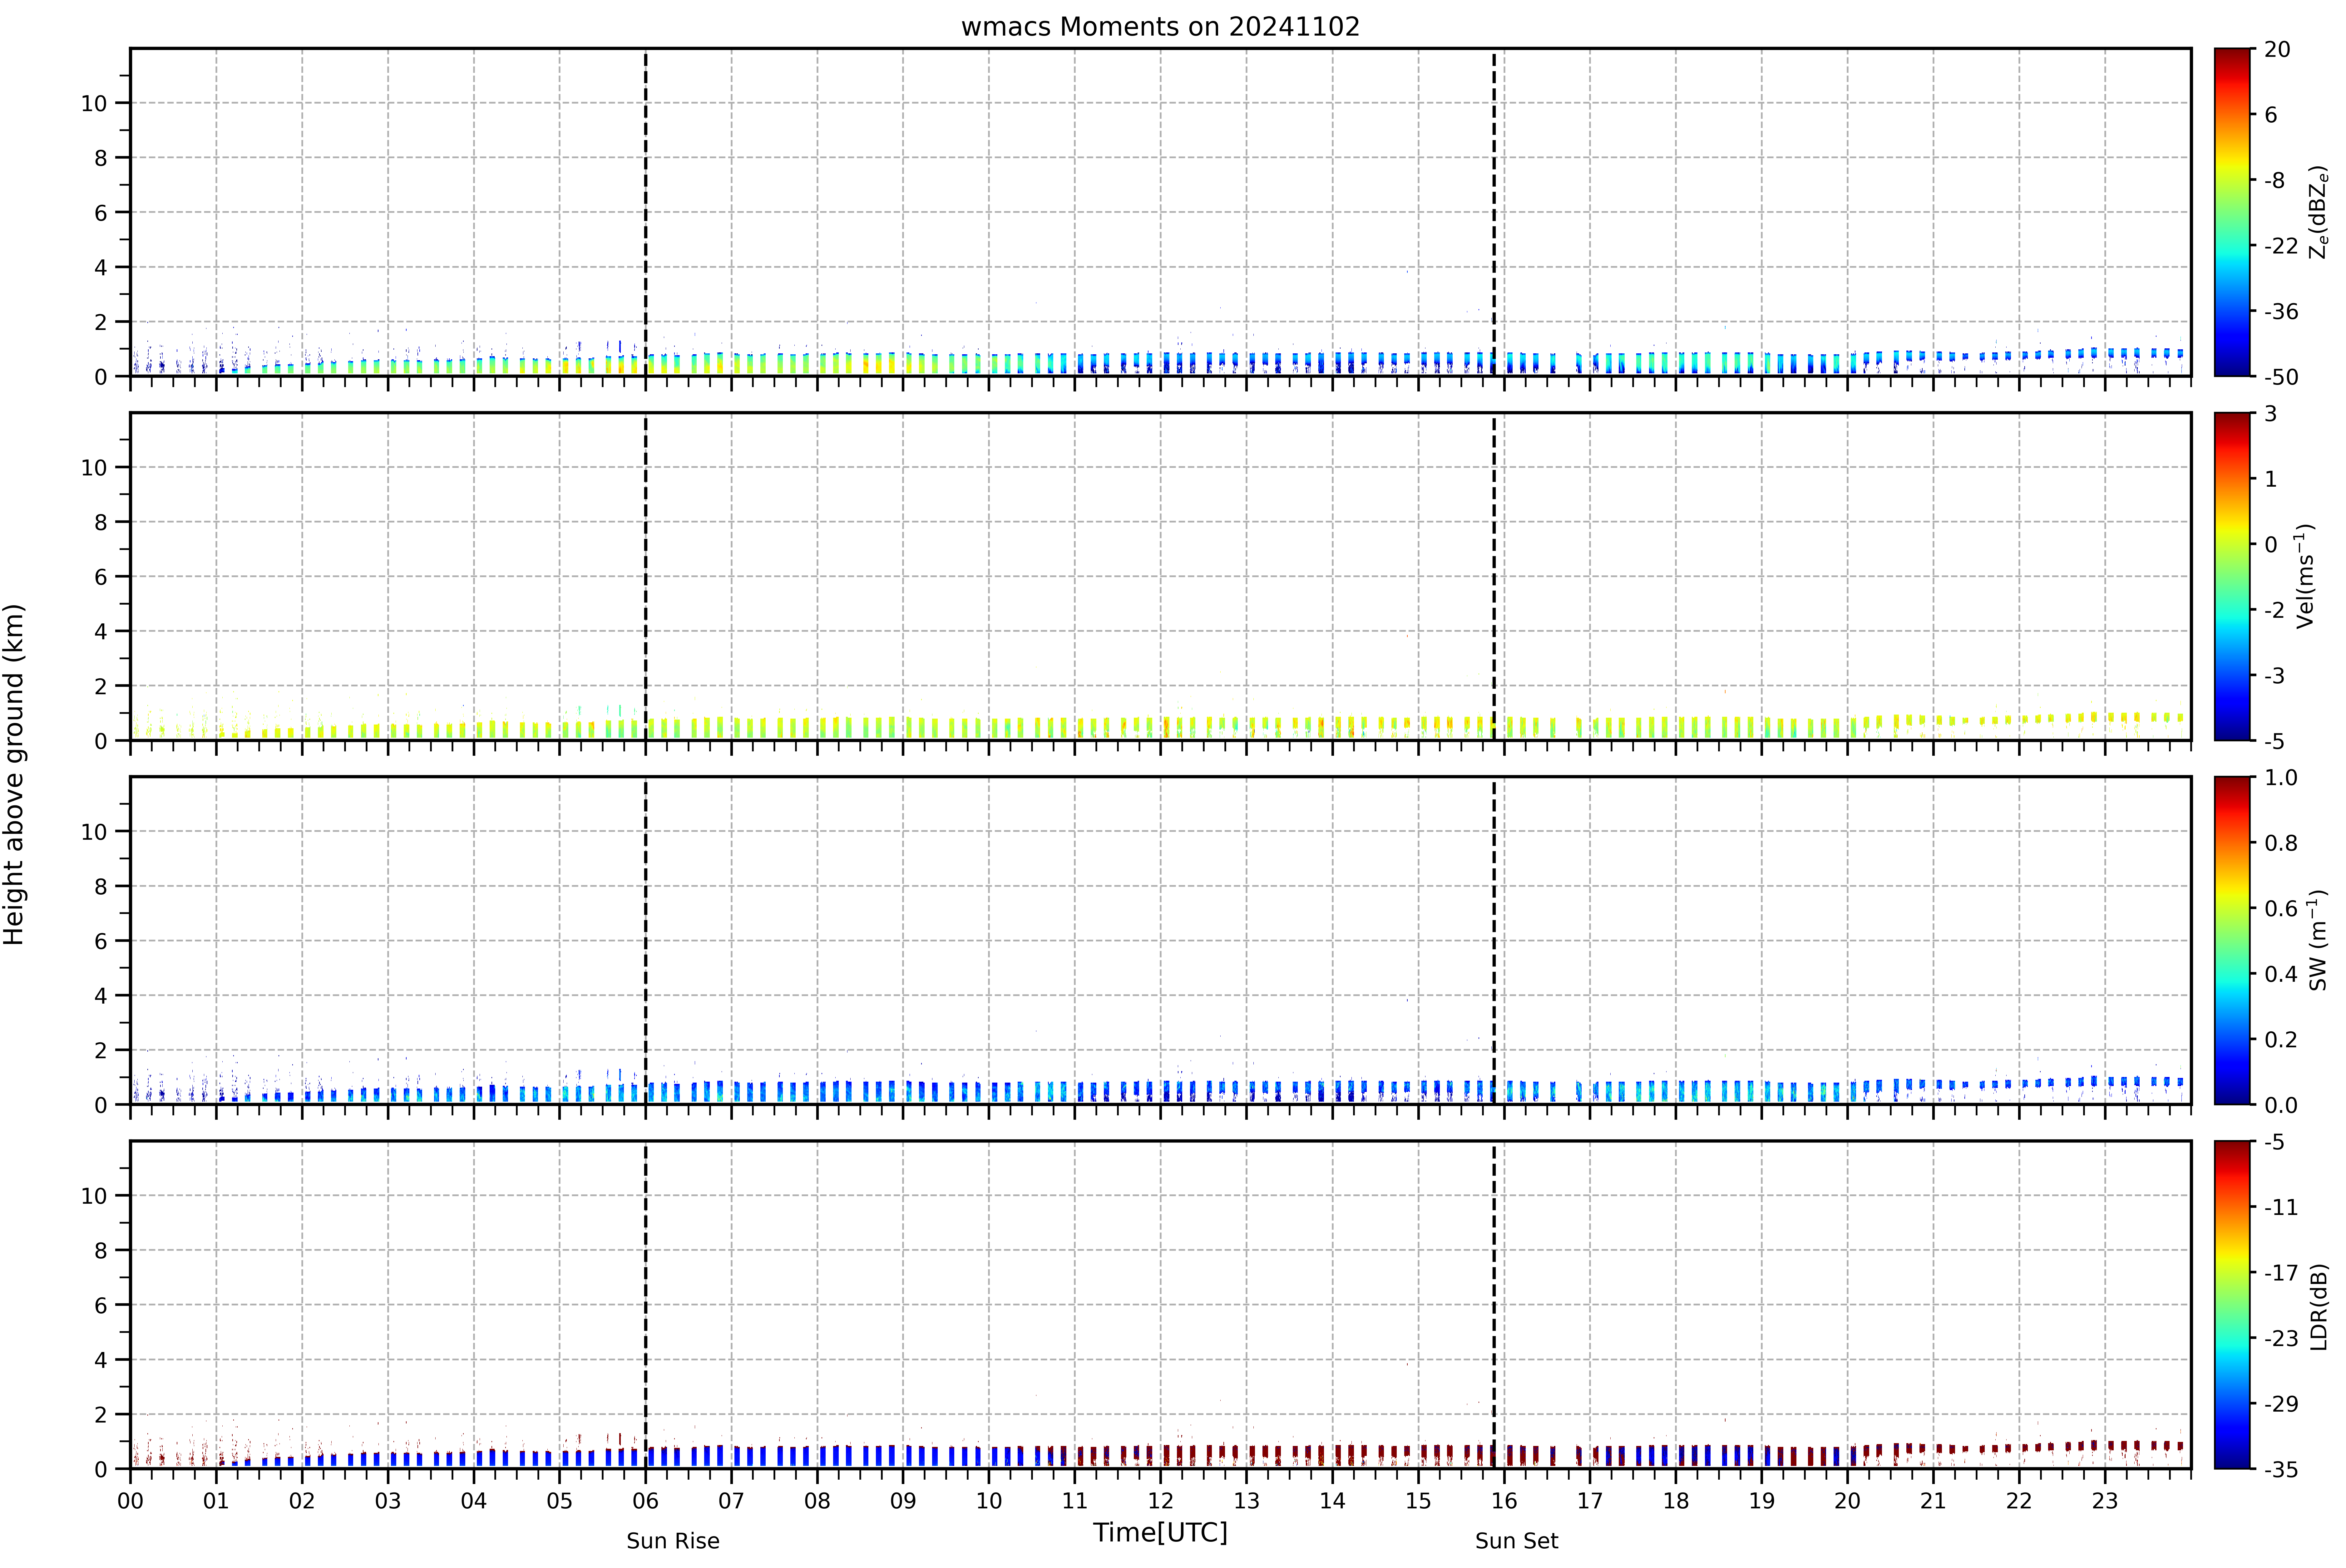The width and height of the screenshot is (2346, 1568).
Task: Click the 20 value at the top of the Ze colorbar
Action: pyautogui.click(x=2277, y=49)
